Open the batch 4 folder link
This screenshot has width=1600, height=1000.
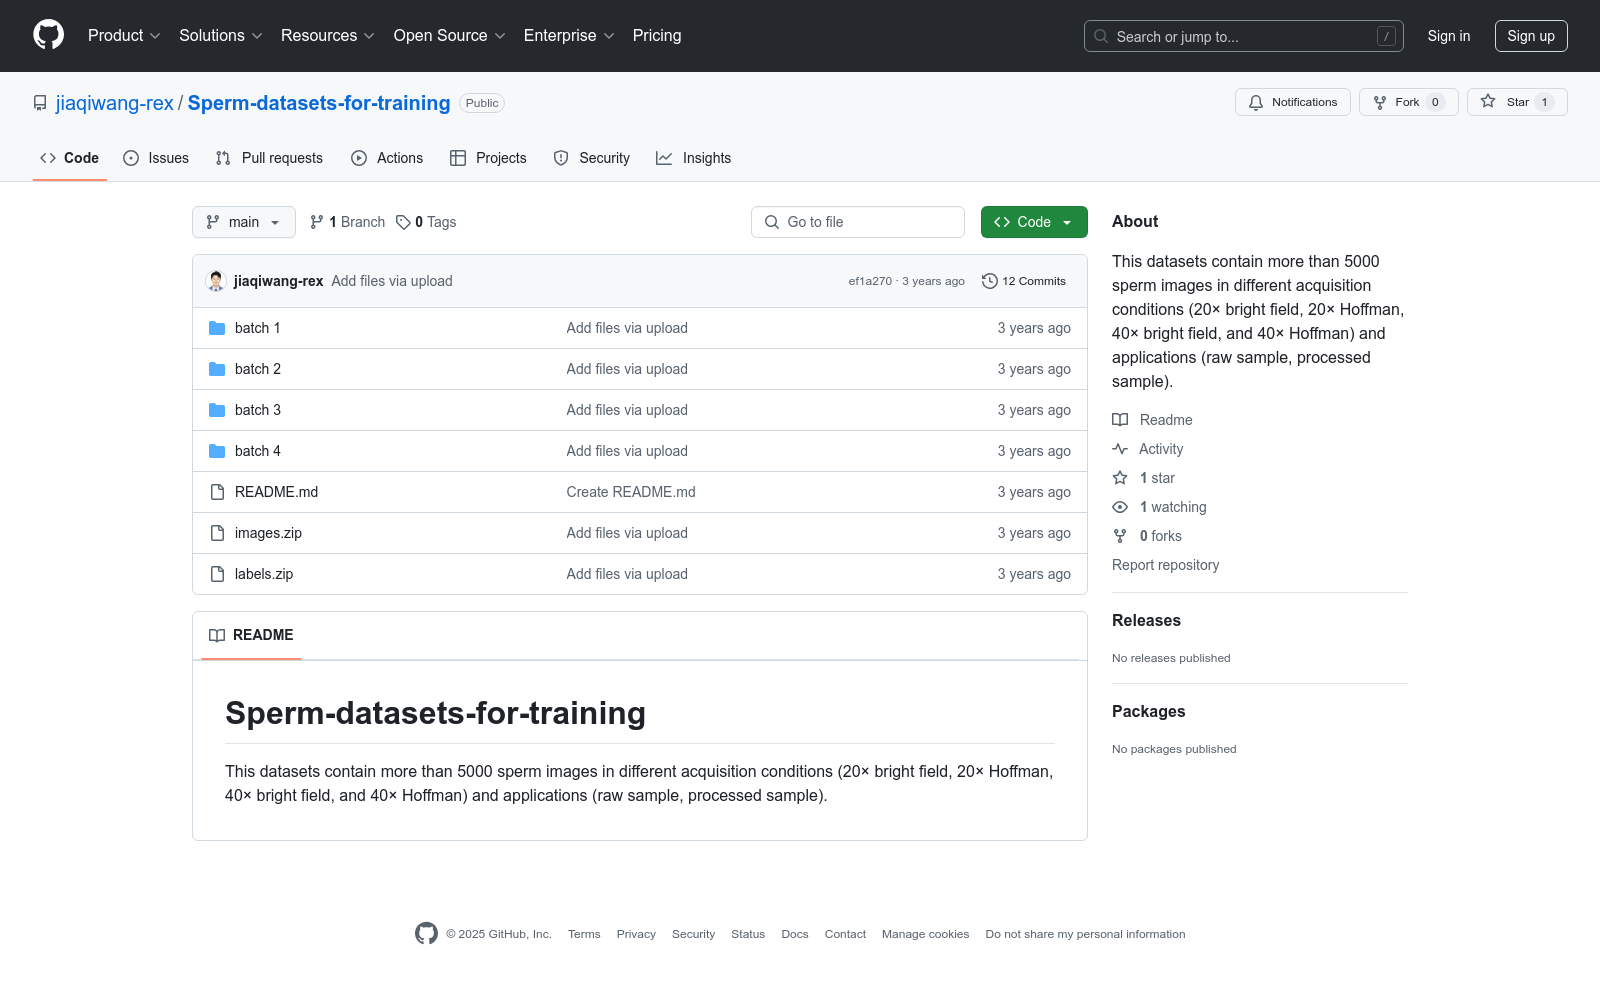pyautogui.click(x=258, y=451)
